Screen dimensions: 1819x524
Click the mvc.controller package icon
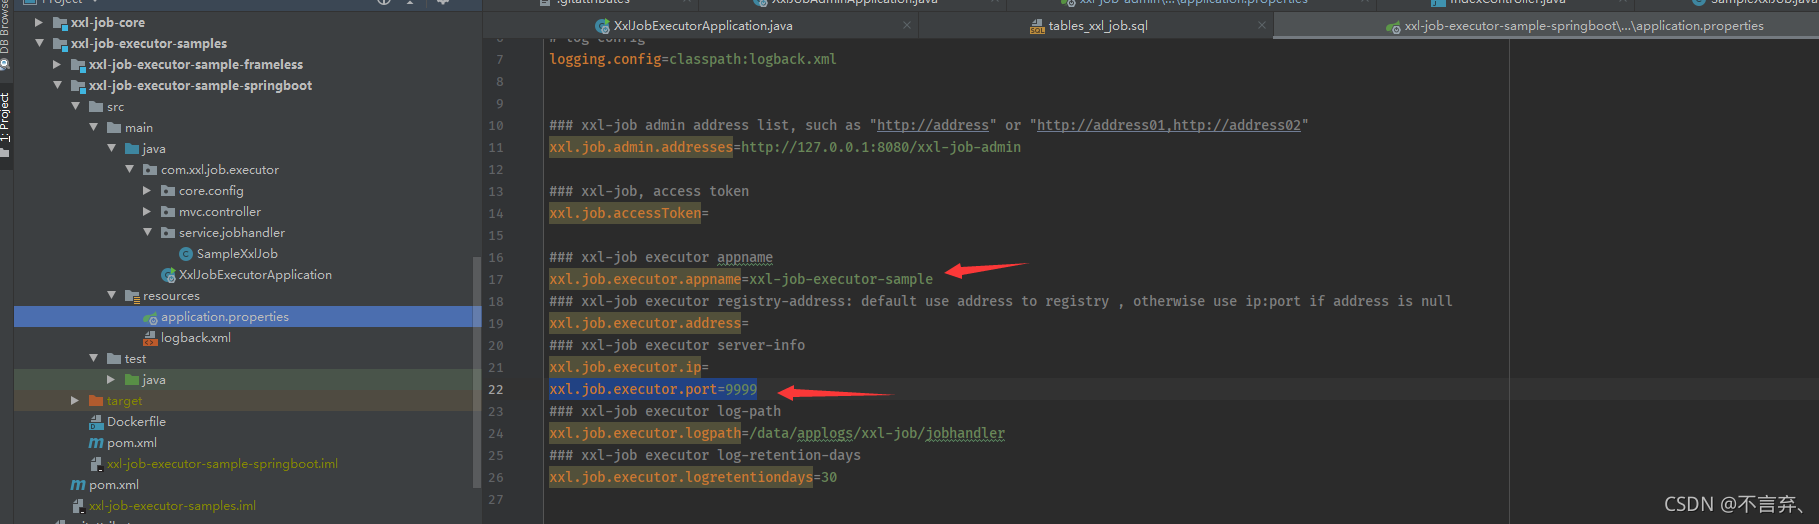(168, 211)
